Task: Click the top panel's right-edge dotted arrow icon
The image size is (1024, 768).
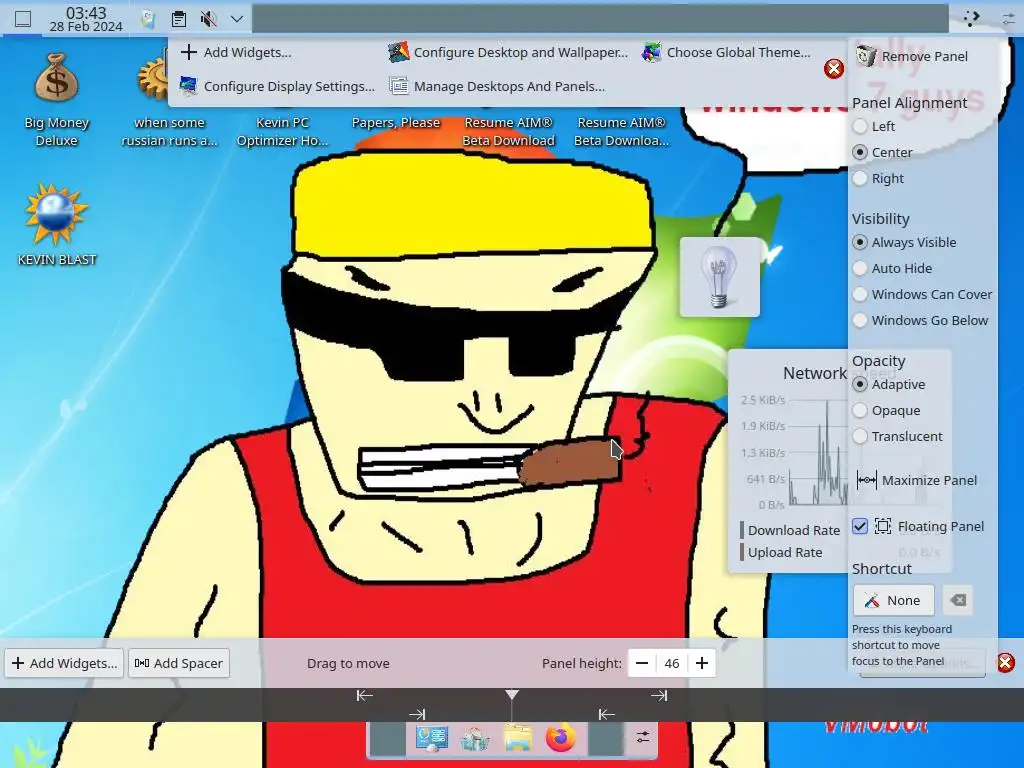Action: coord(971,19)
